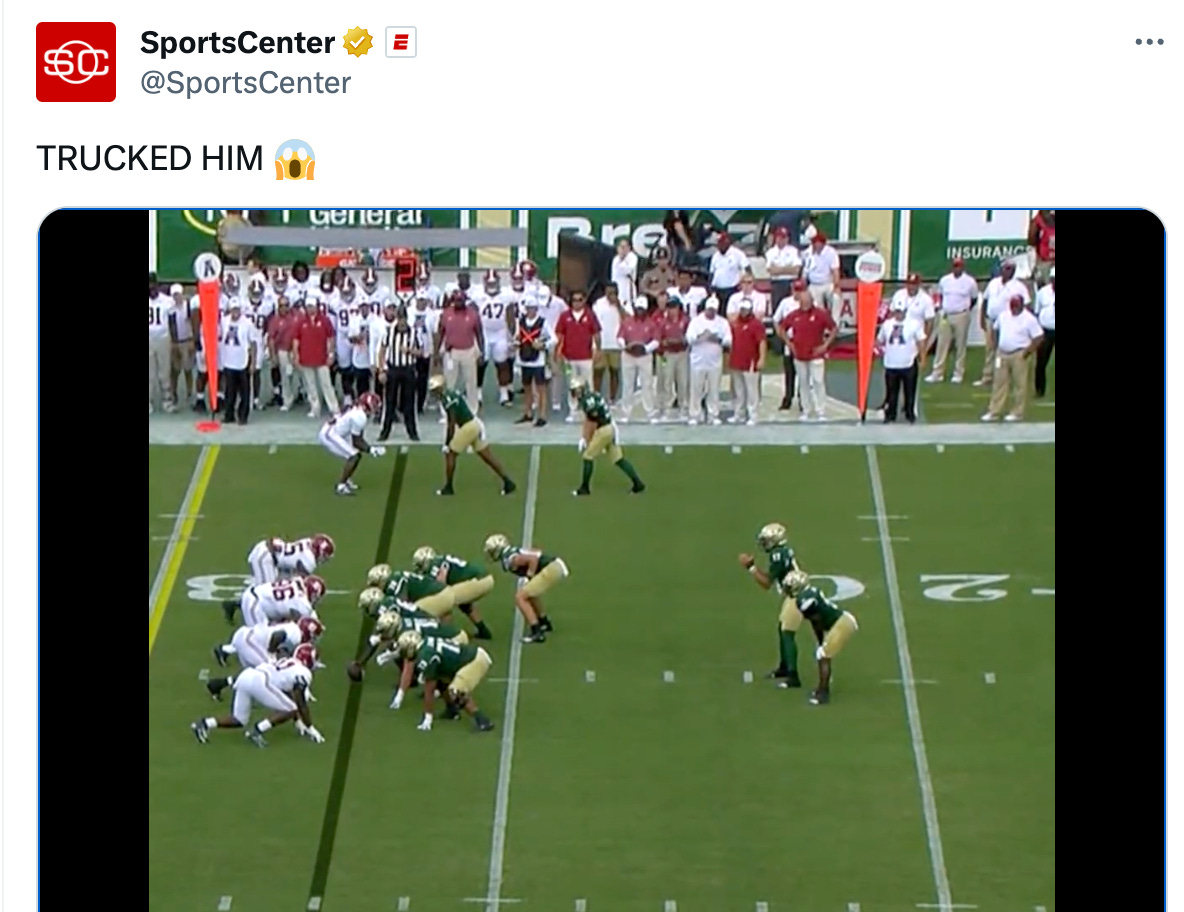The image size is (1184, 912).
Task: Click the left black letterbox bar of video
Action: (94, 560)
